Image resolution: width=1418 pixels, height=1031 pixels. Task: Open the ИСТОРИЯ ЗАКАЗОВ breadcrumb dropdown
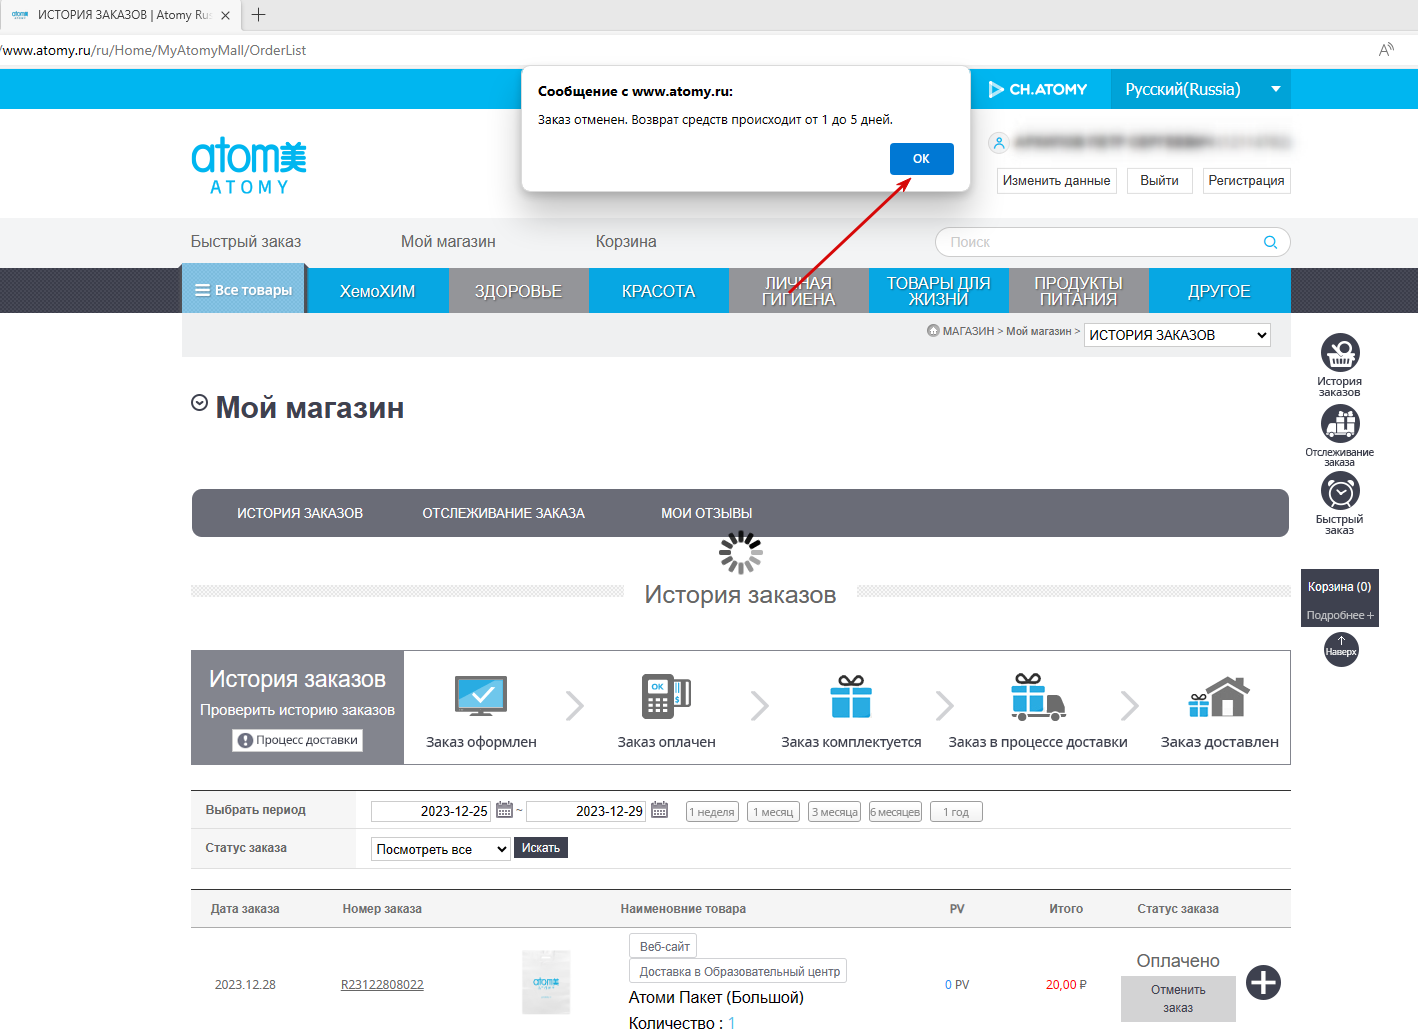click(x=1177, y=335)
